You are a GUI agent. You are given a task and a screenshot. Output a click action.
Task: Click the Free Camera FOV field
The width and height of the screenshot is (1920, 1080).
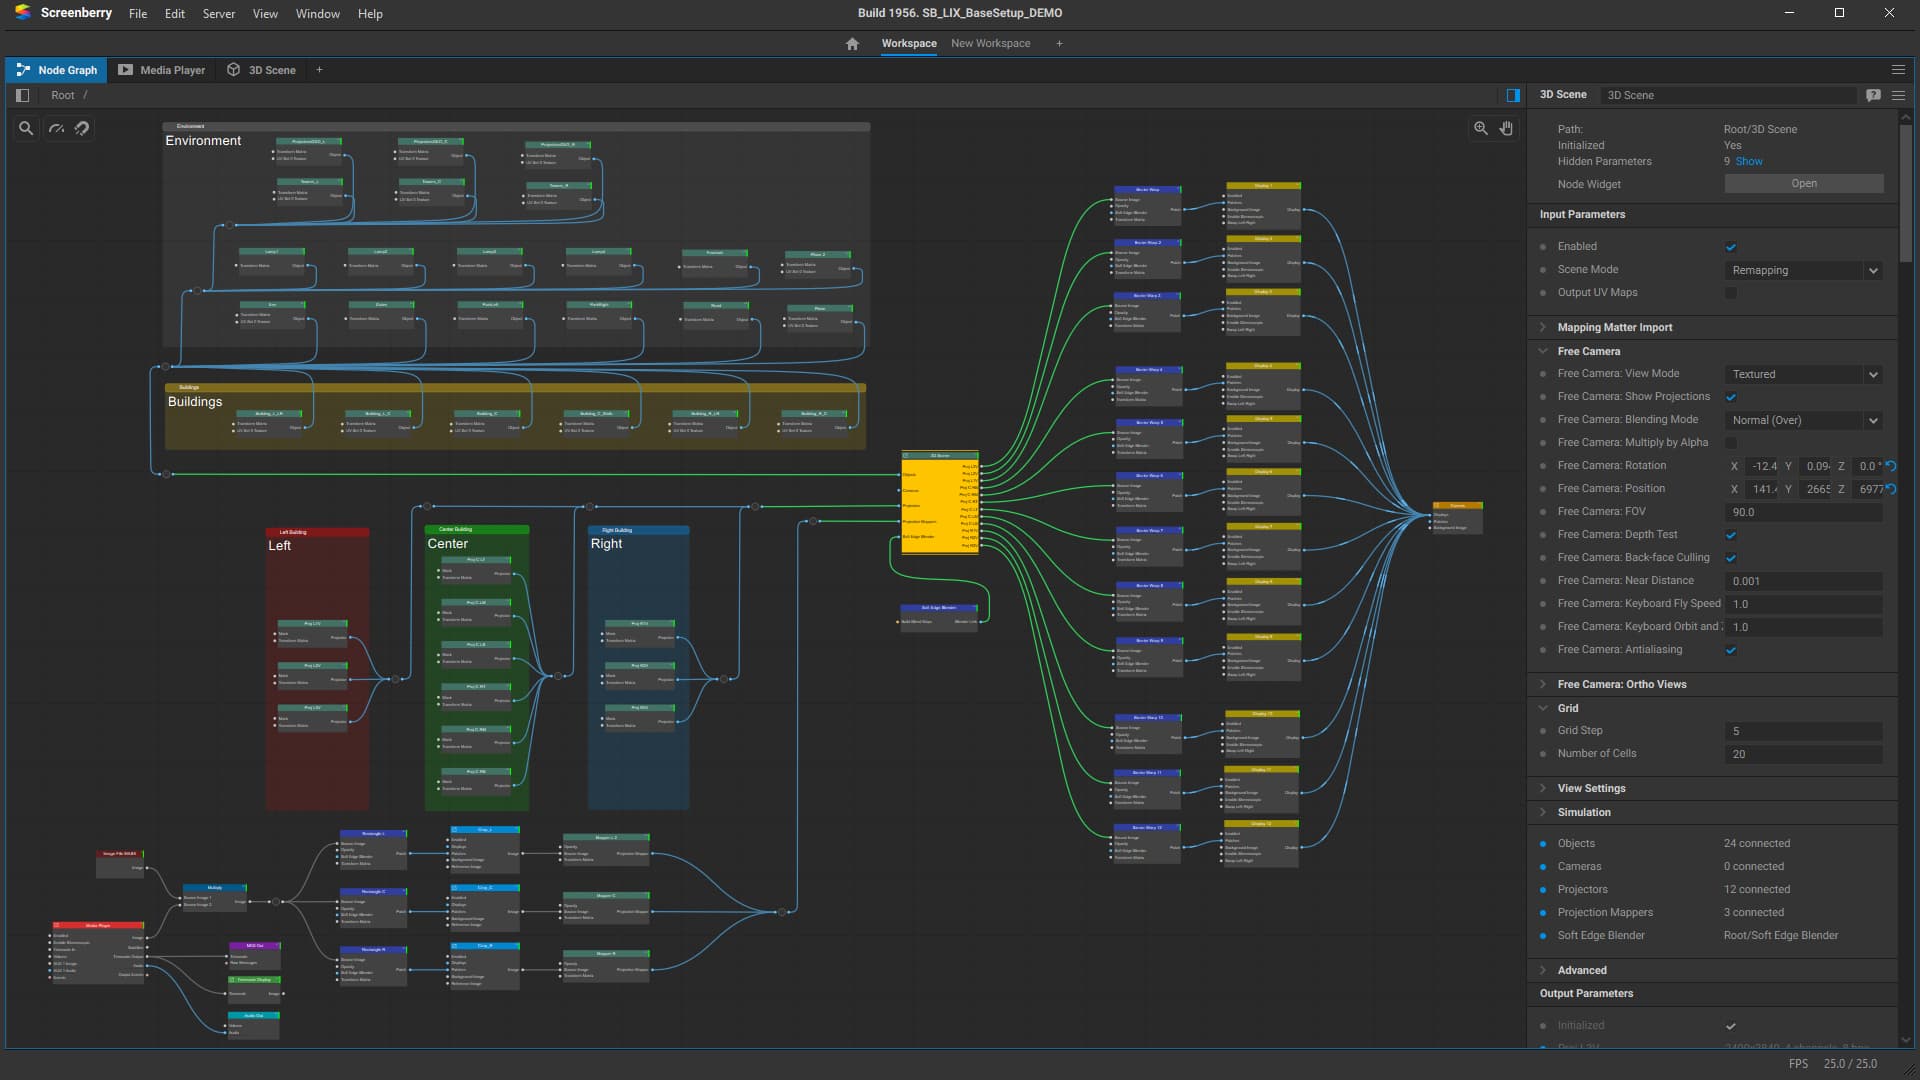point(1803,512)
